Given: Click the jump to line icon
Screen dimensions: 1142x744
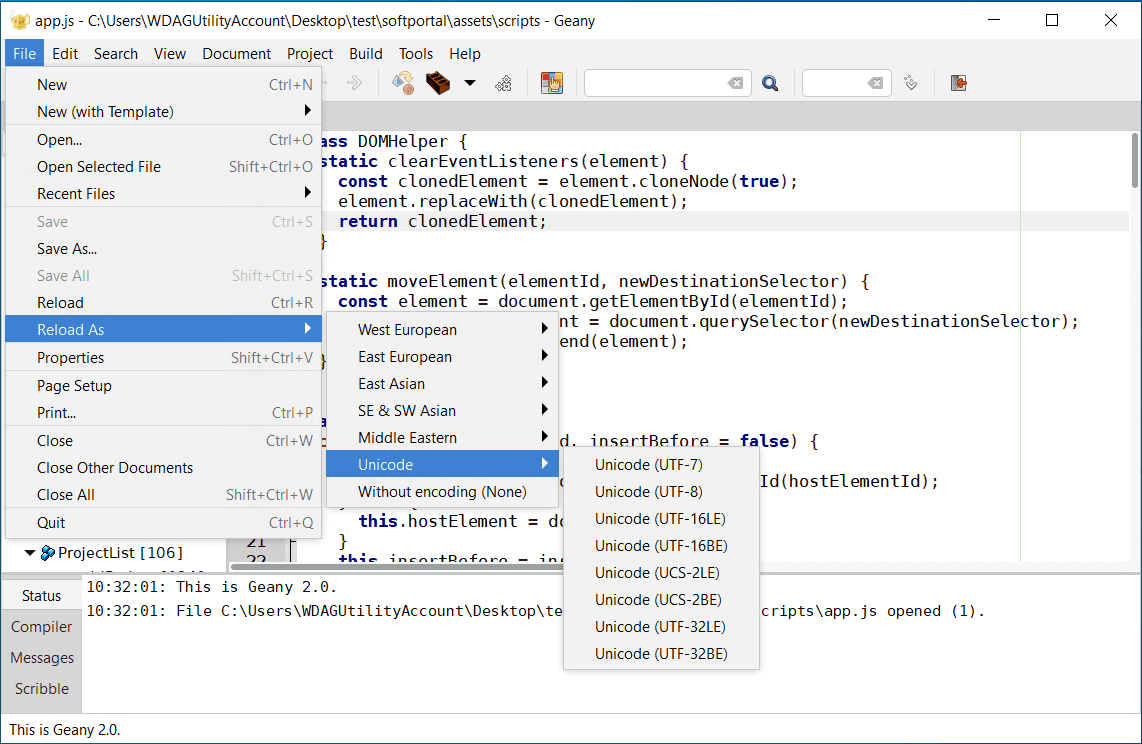Looking at the screenshot, I should click(x=910, y=83).
